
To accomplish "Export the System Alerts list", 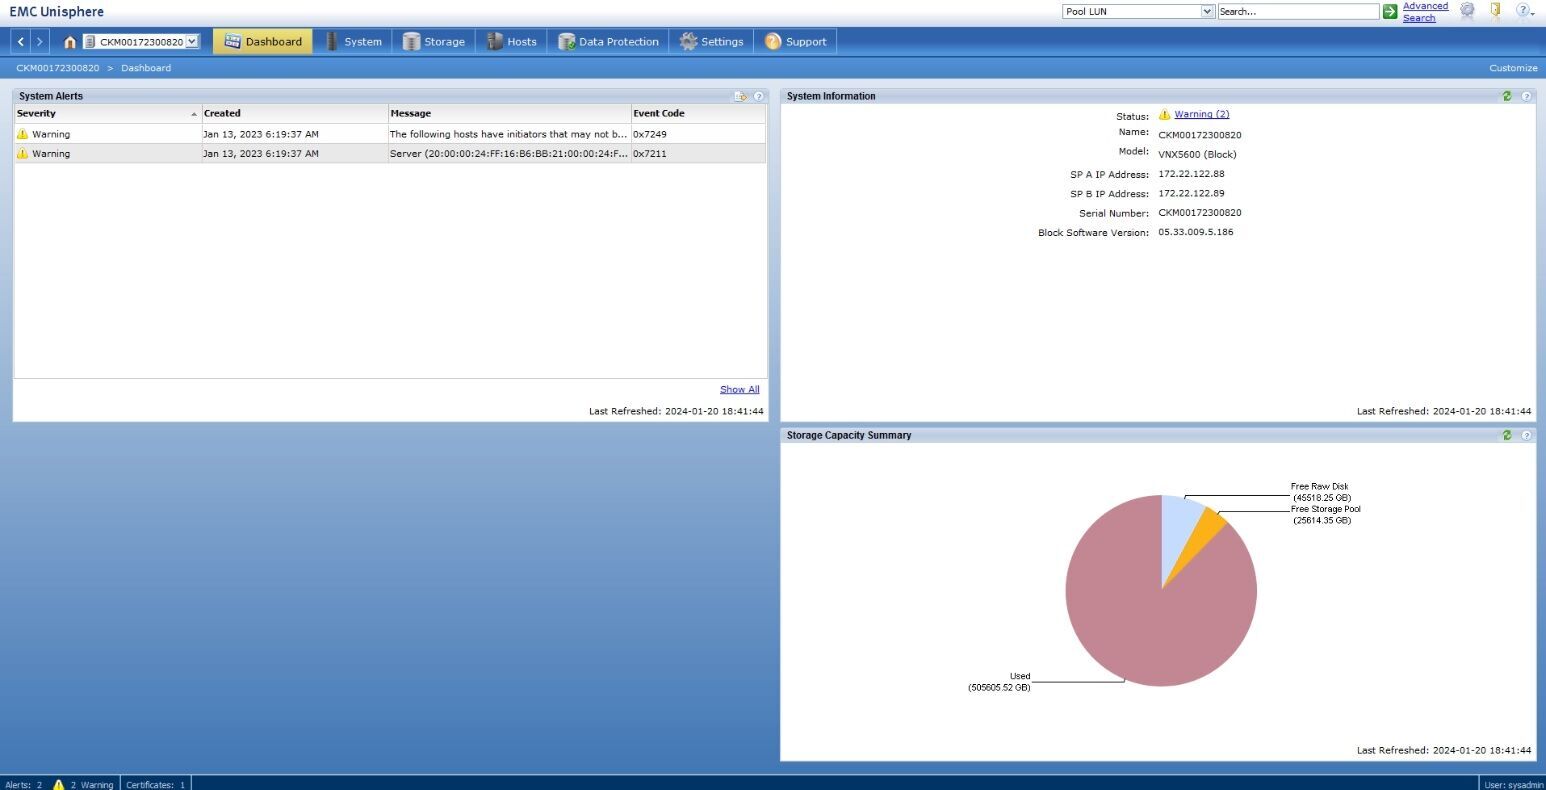I will [x=741, y=96].
